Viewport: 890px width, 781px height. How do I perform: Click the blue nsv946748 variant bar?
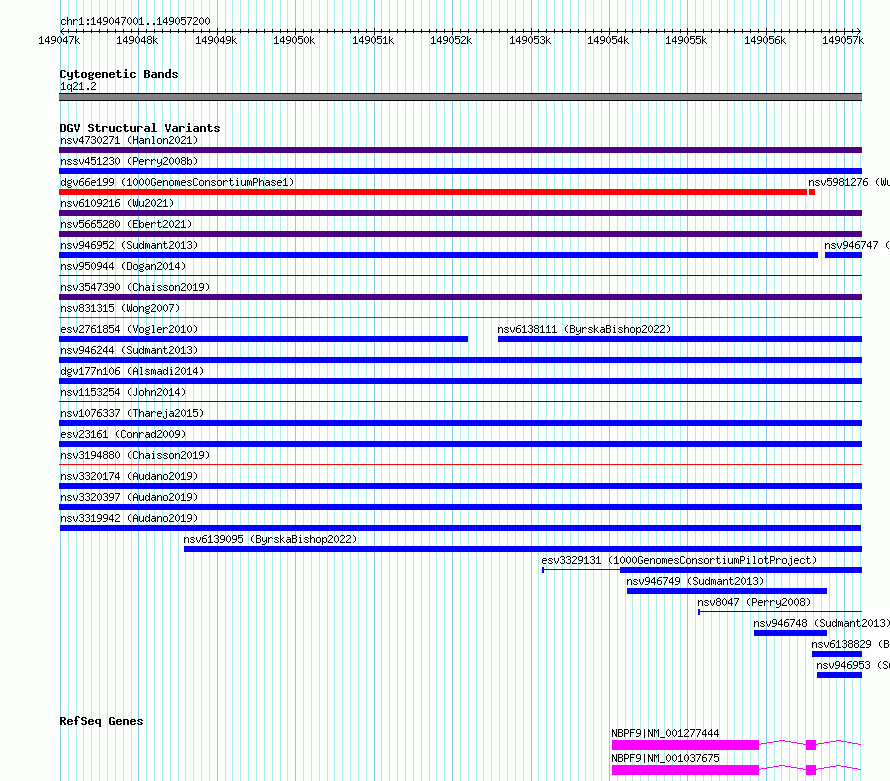tap(790, 633)
